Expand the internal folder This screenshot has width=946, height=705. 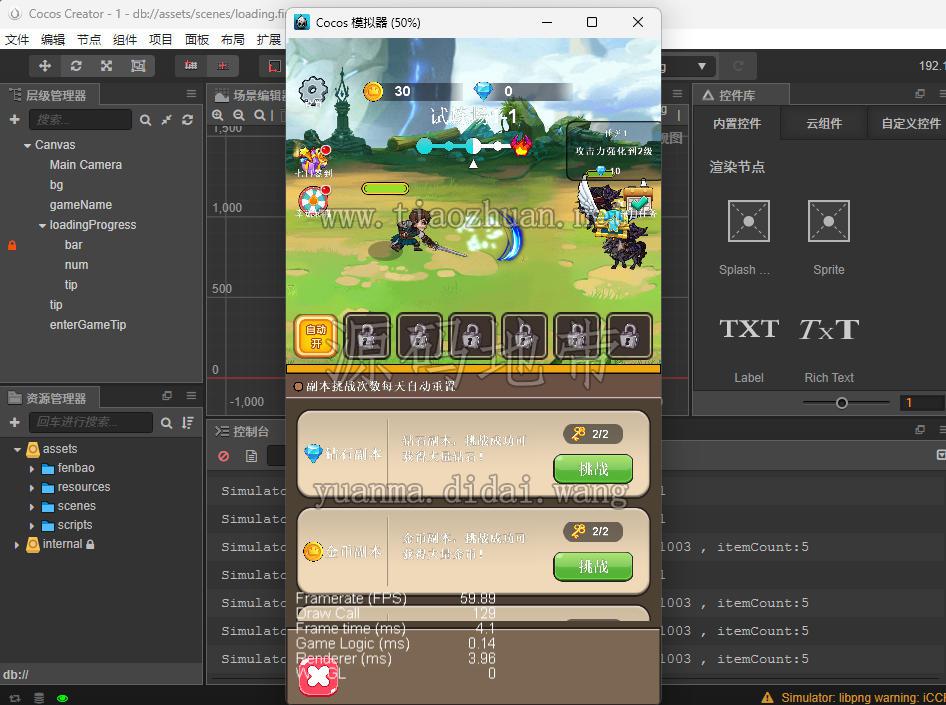17,545
